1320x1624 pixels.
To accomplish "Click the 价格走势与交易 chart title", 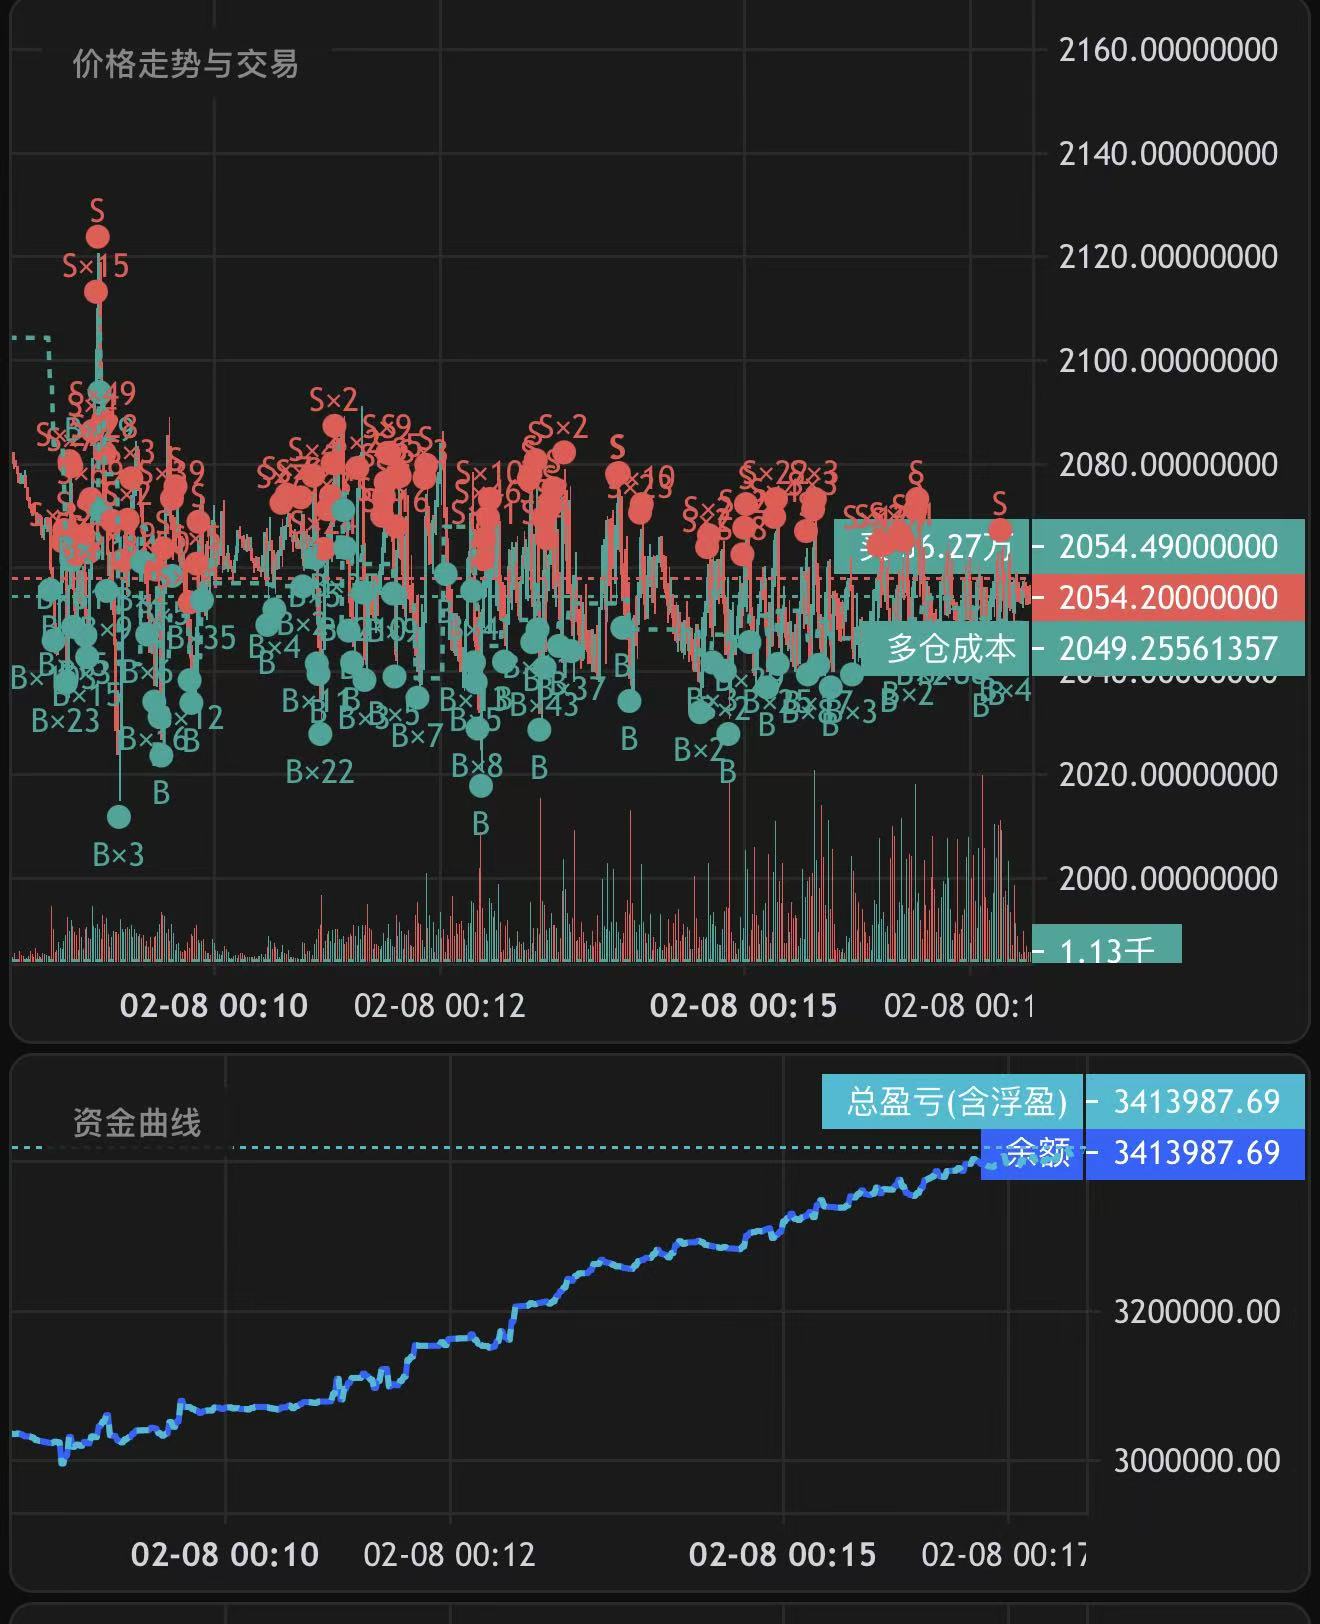I will [x=185, y=64].
